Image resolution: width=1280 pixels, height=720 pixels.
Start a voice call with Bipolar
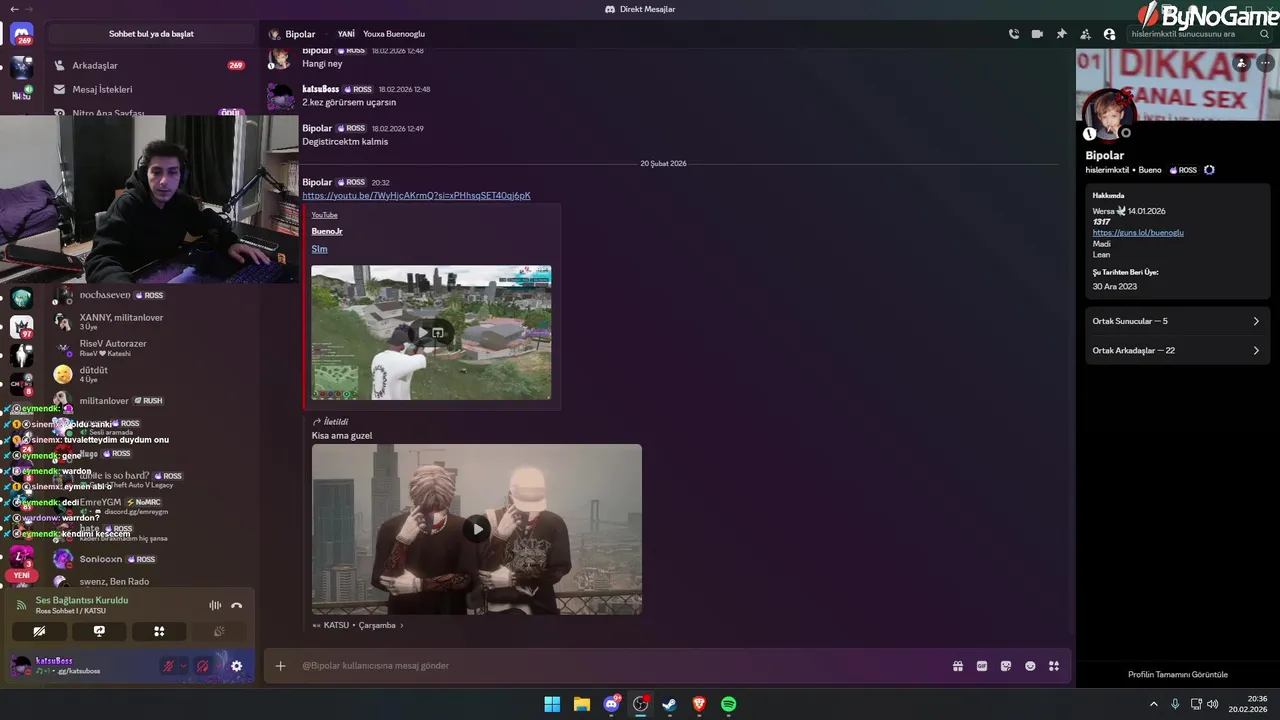(1014, 34)
